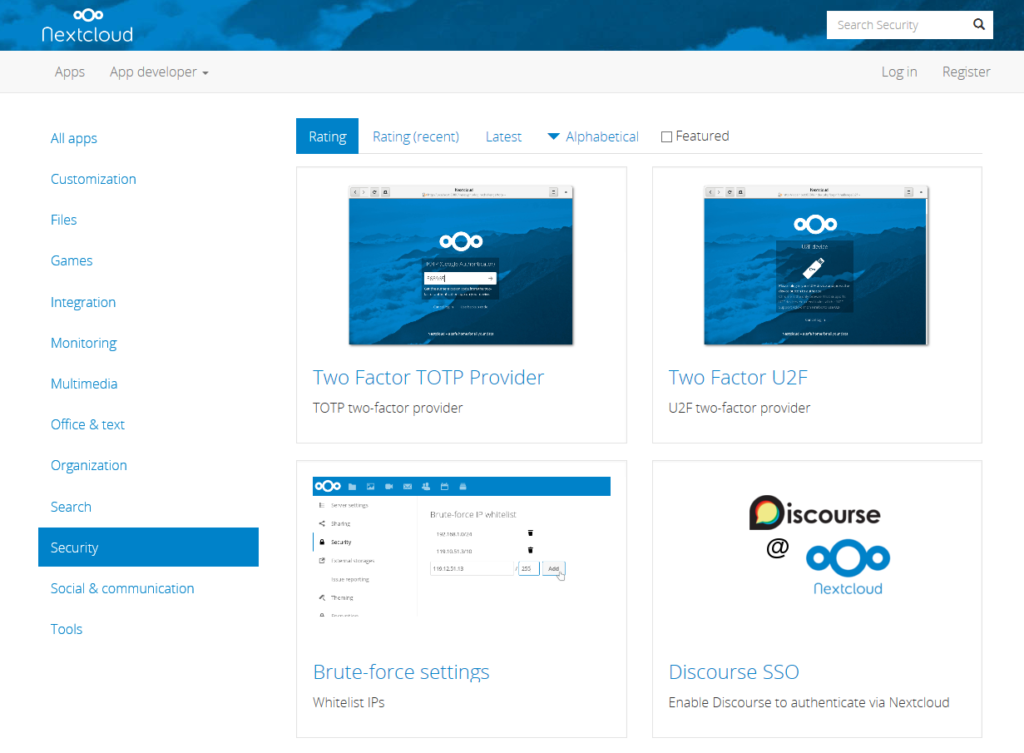Open Social & communication category
Screen dimensions: 1024x753
[122, 588]
